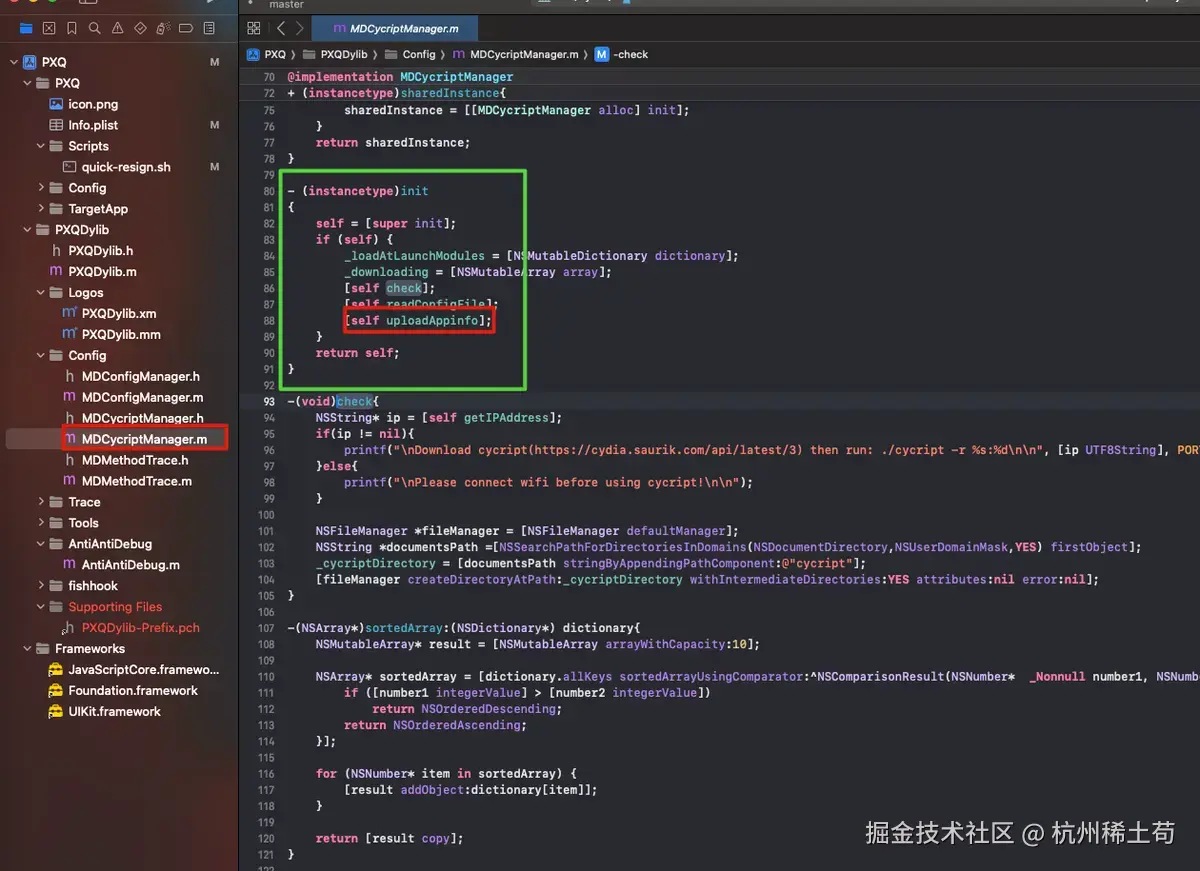Image resolution: width=1200 pixels, height=871 pixels.
Task: Collapse the Logos folder
Action: pyautogui.click(x=41, y=293)
